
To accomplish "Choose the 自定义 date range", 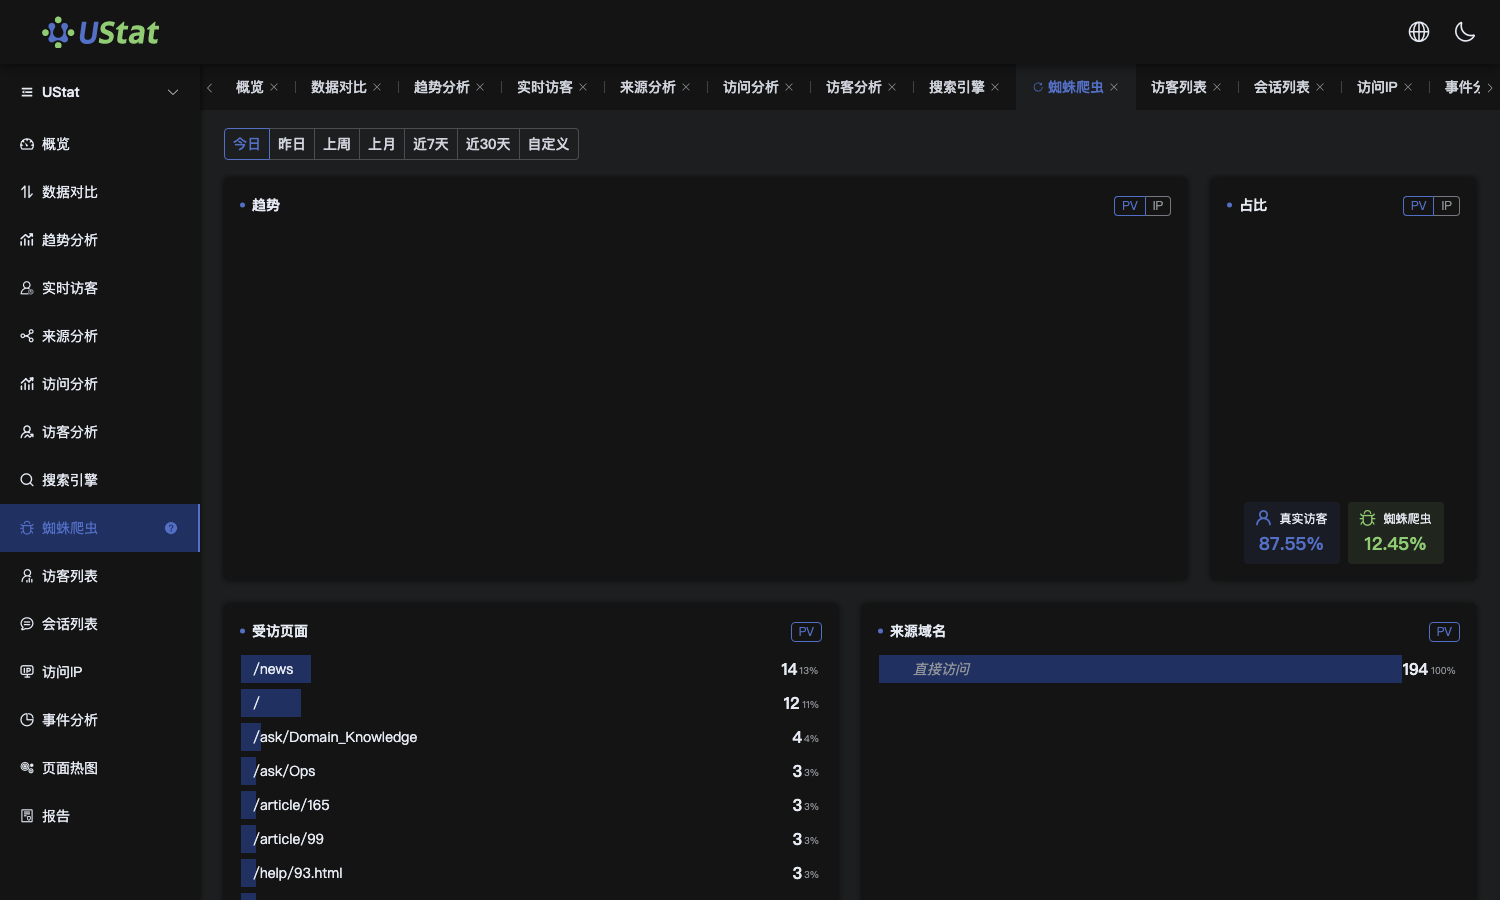I will [549, 144].
